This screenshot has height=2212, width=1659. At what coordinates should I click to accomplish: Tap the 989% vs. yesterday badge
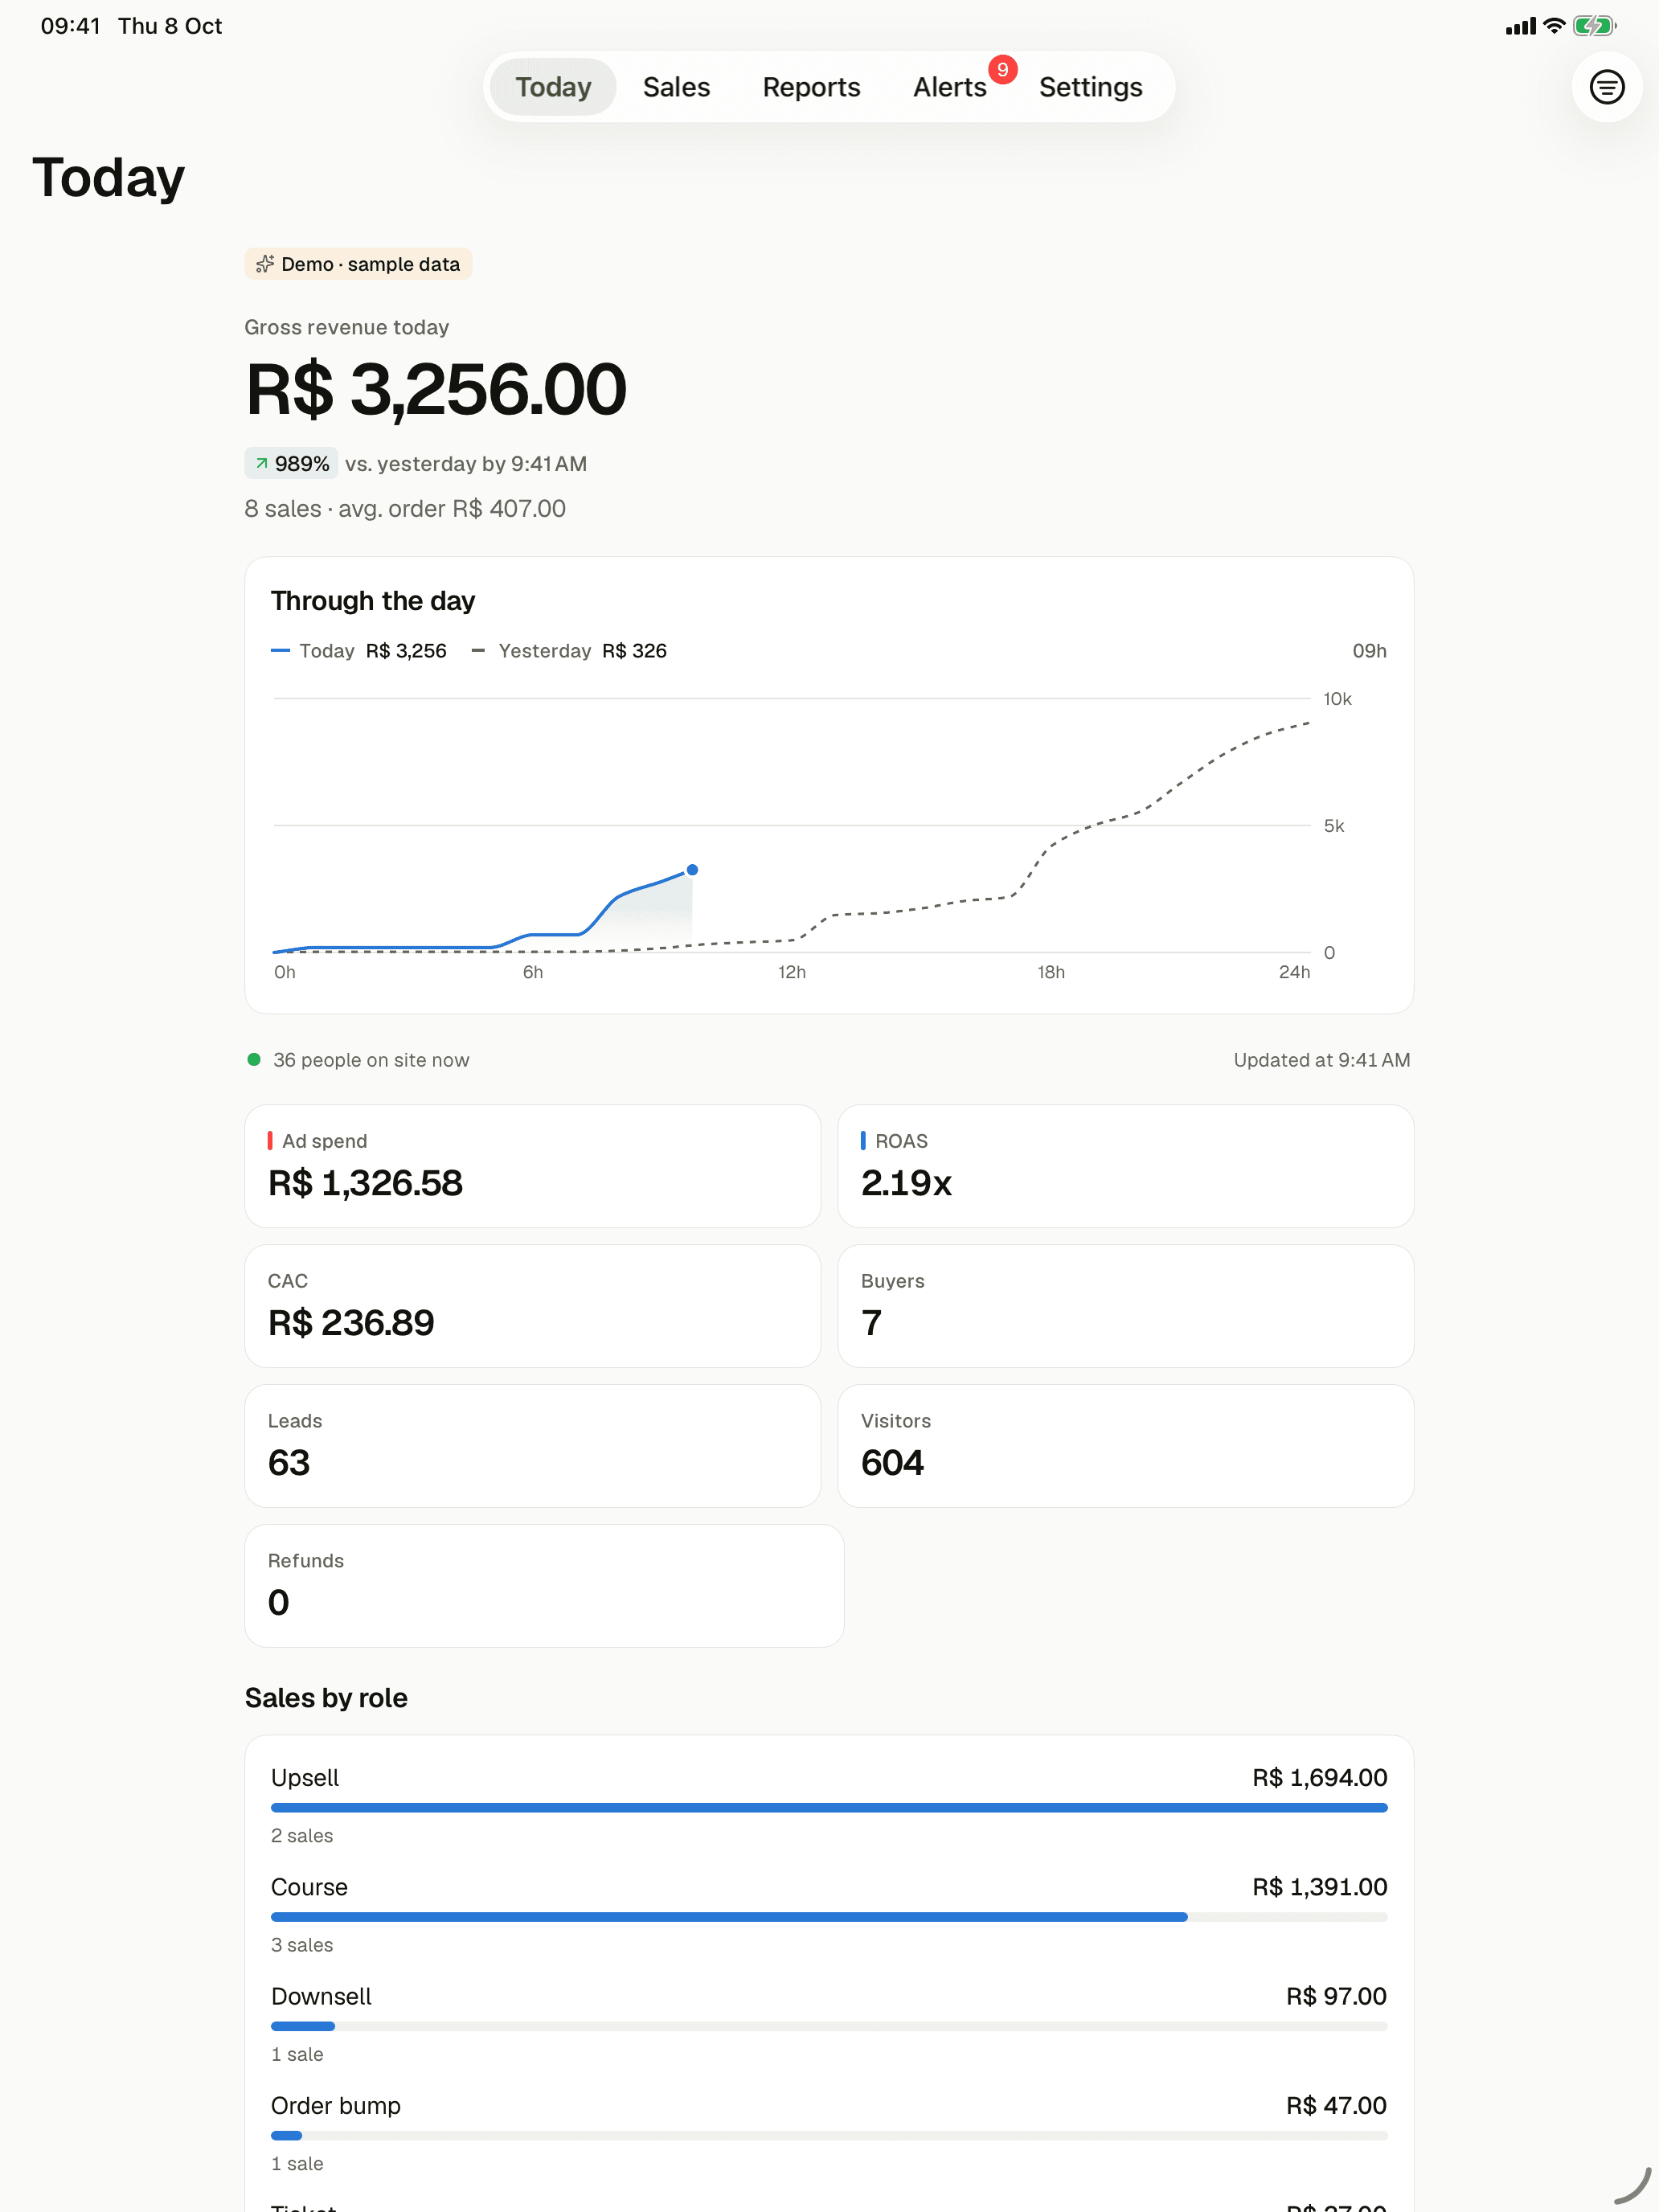pyautogui.click(x=291, y=463)
